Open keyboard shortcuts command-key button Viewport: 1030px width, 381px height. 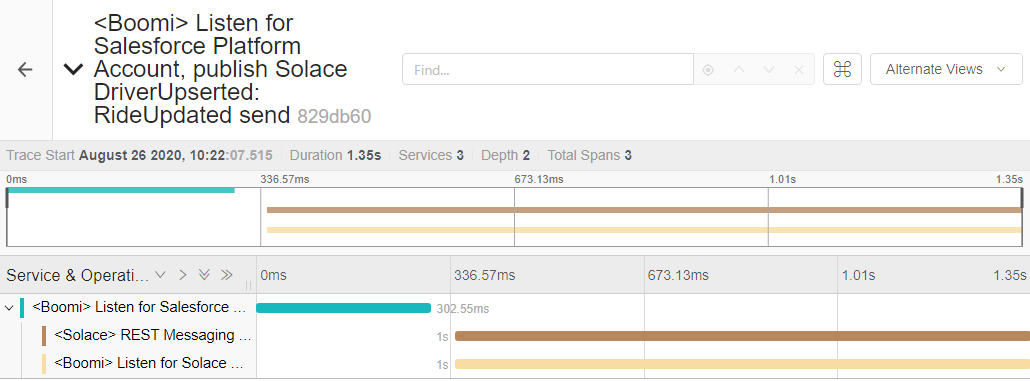point(842,69)
